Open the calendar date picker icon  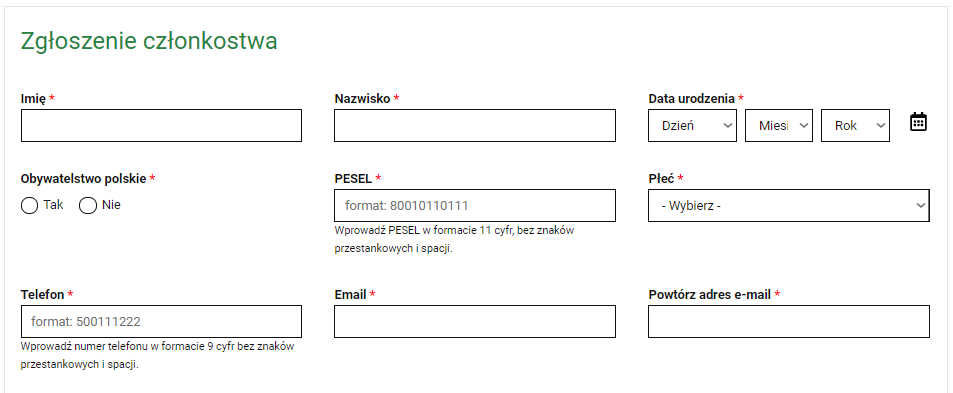click(x=918, y=122)
